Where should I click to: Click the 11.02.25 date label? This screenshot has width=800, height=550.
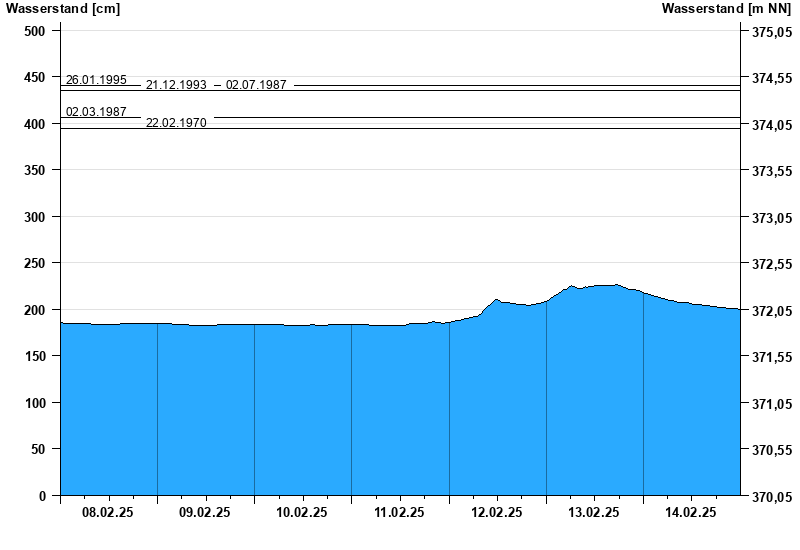pos(399,512)
